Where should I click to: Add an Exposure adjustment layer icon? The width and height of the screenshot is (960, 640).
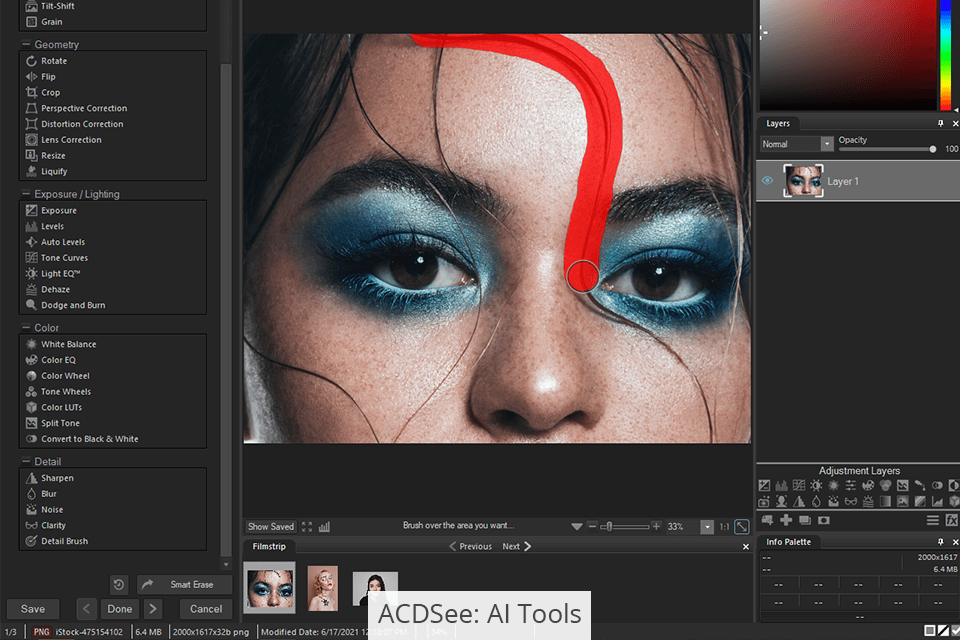tap(764, 486)
